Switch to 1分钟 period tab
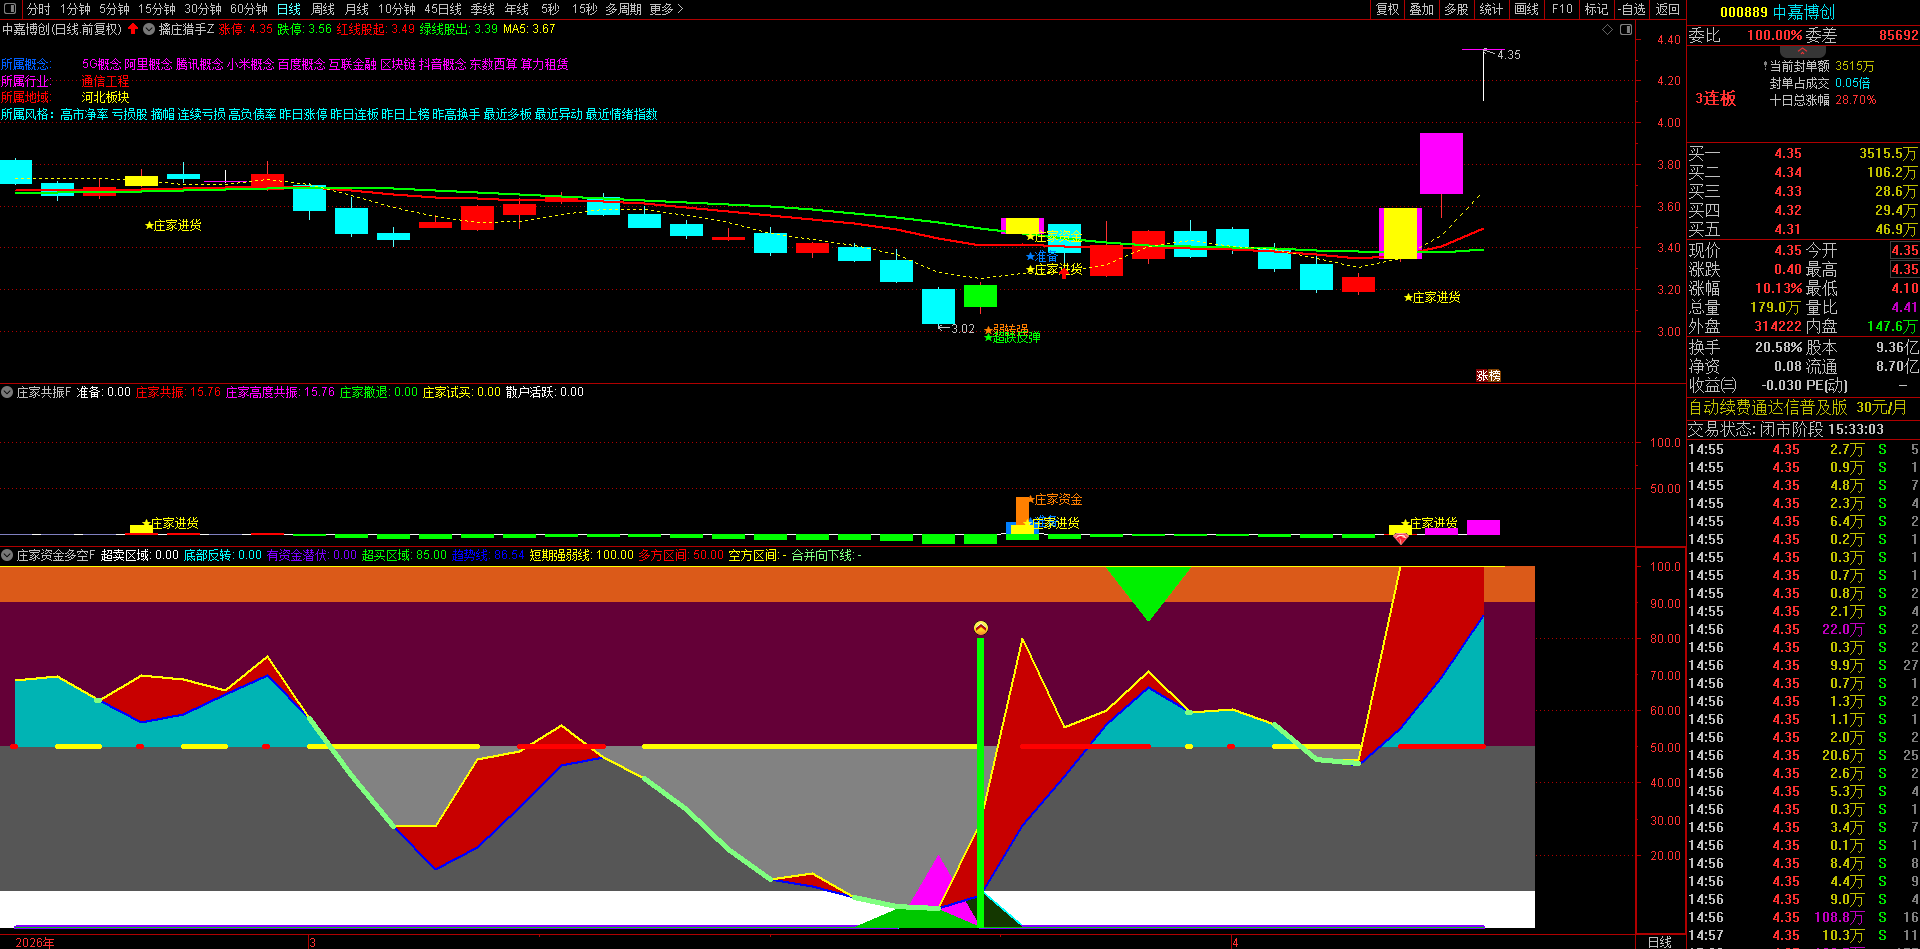Image resolution: width=1920 pixels, height=949 pixels. pos(75,9)
